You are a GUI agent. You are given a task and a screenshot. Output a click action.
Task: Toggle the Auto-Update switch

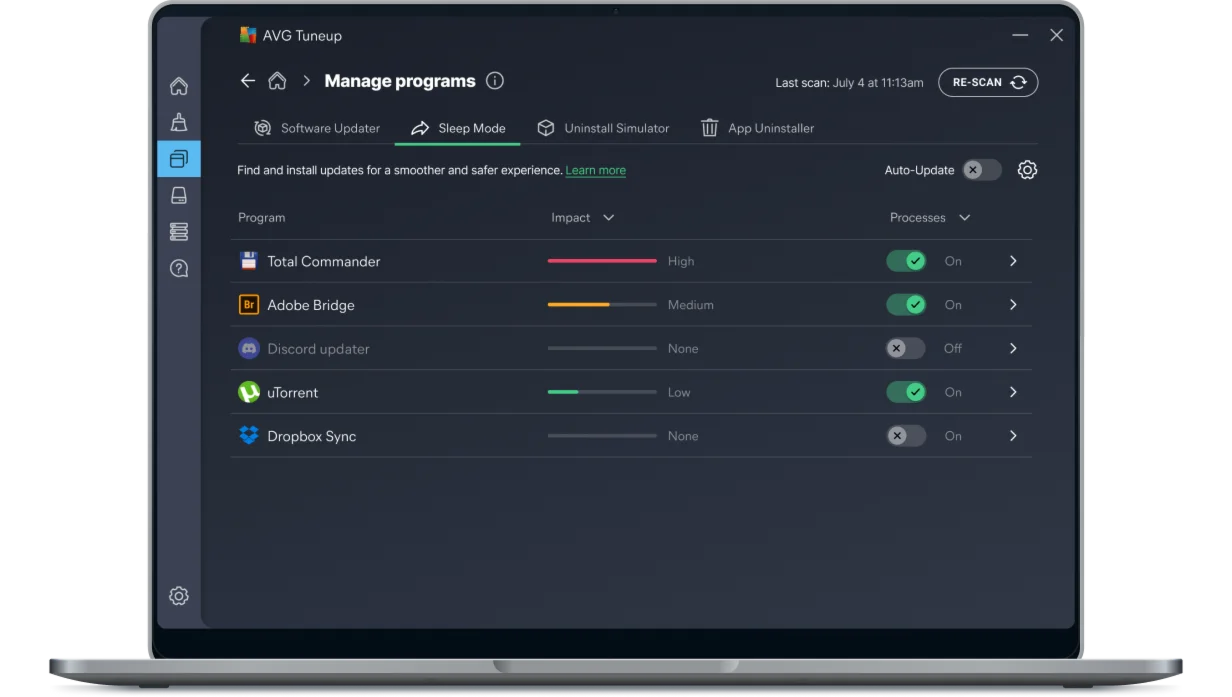[x=981, y=170]
